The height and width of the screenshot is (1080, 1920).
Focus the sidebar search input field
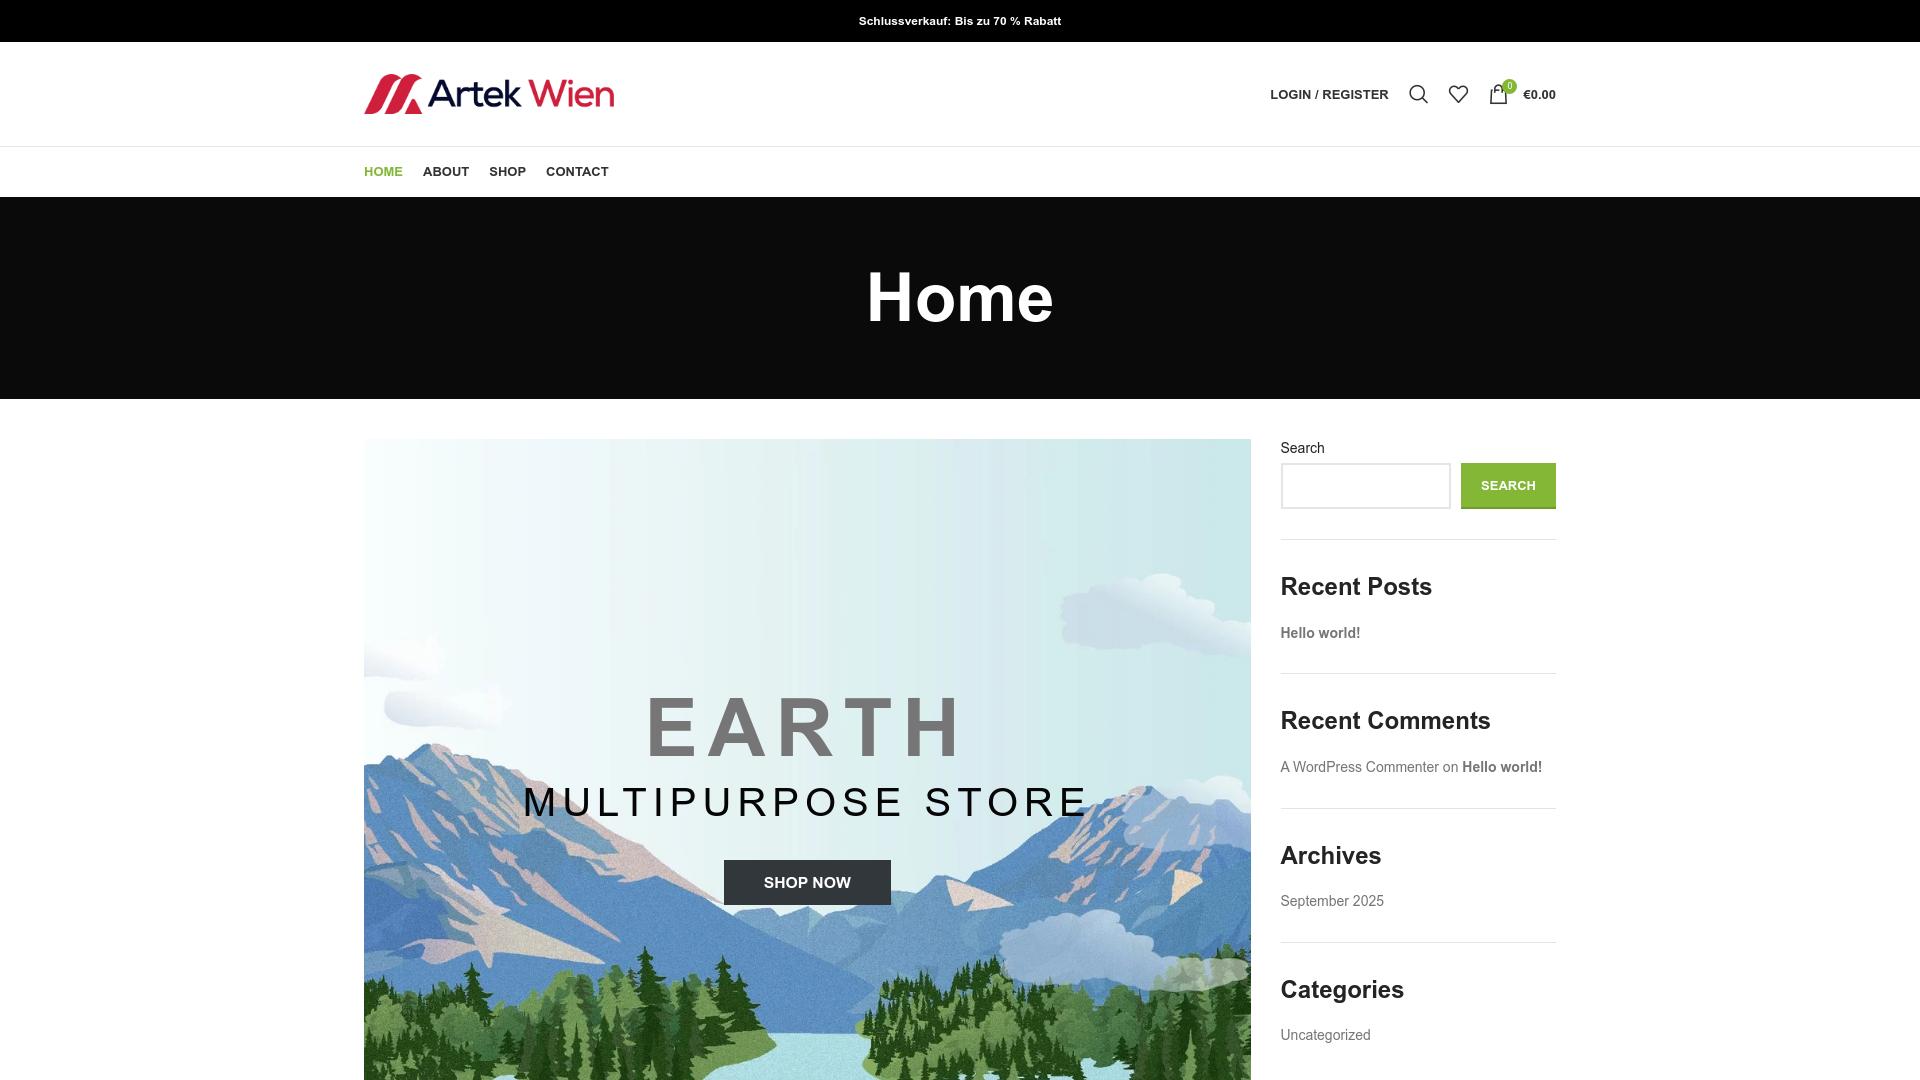(1365, 486)
